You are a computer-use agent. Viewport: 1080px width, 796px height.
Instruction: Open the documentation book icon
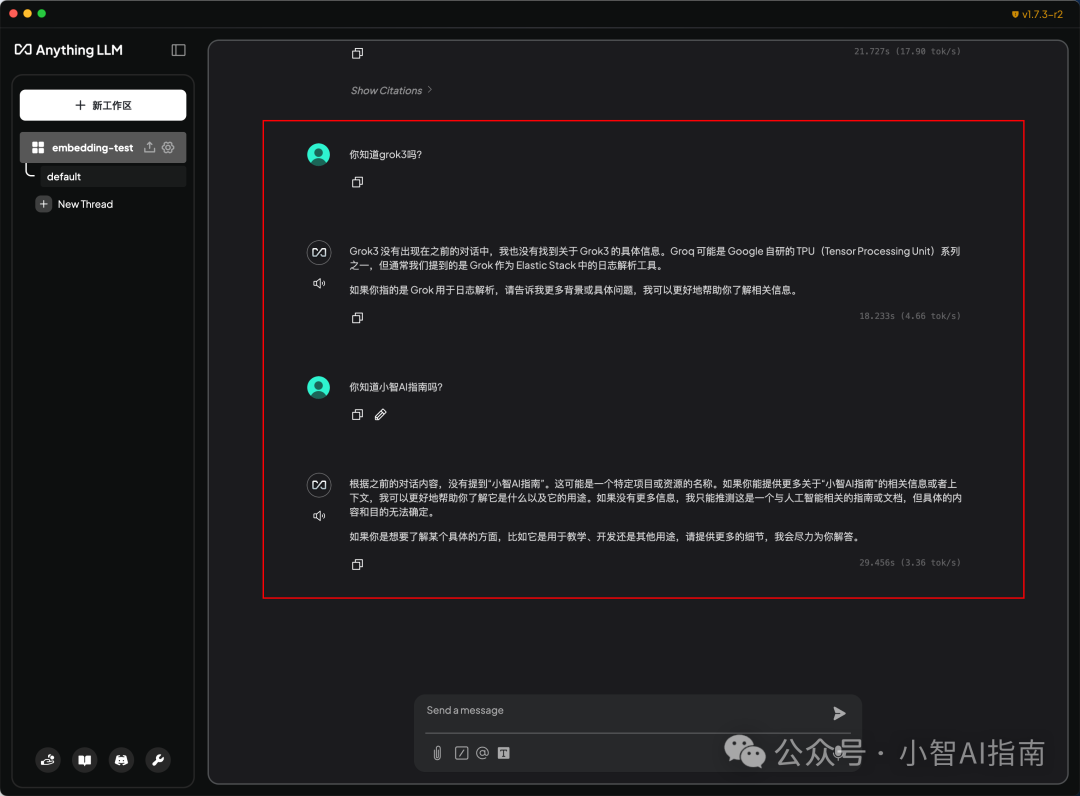click(x=85, y=760)
